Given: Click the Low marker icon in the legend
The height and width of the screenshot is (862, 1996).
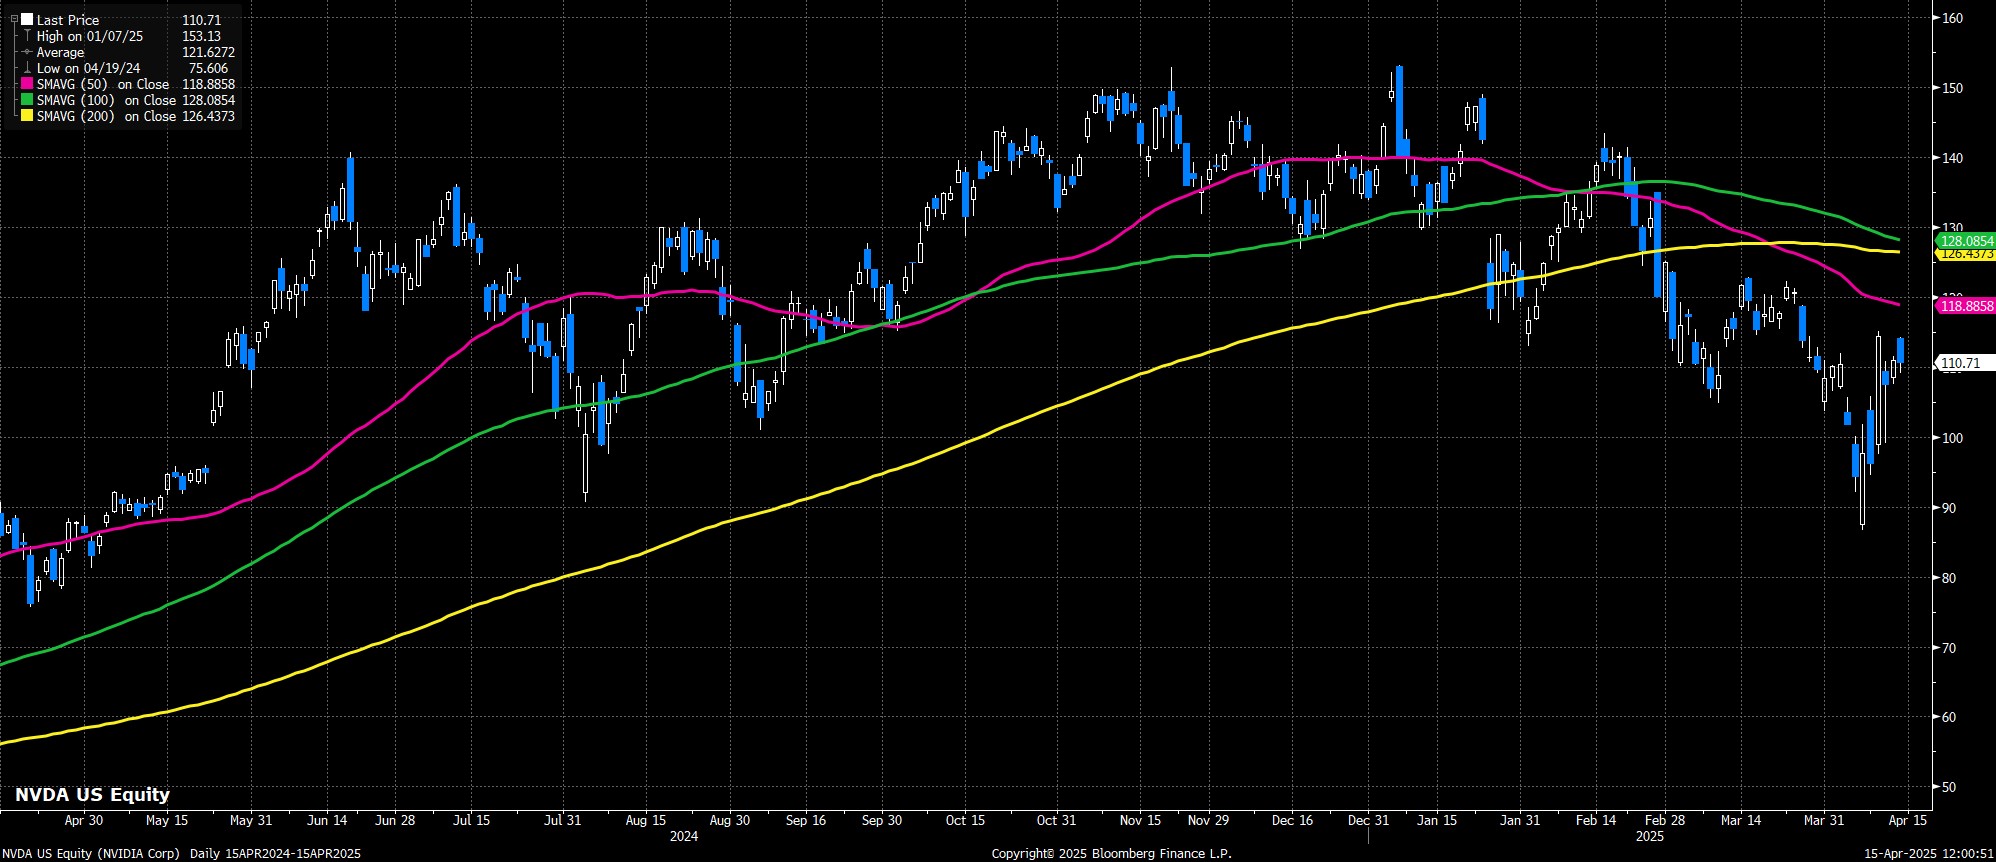Looking at the screenshot, I should point(28,68).
